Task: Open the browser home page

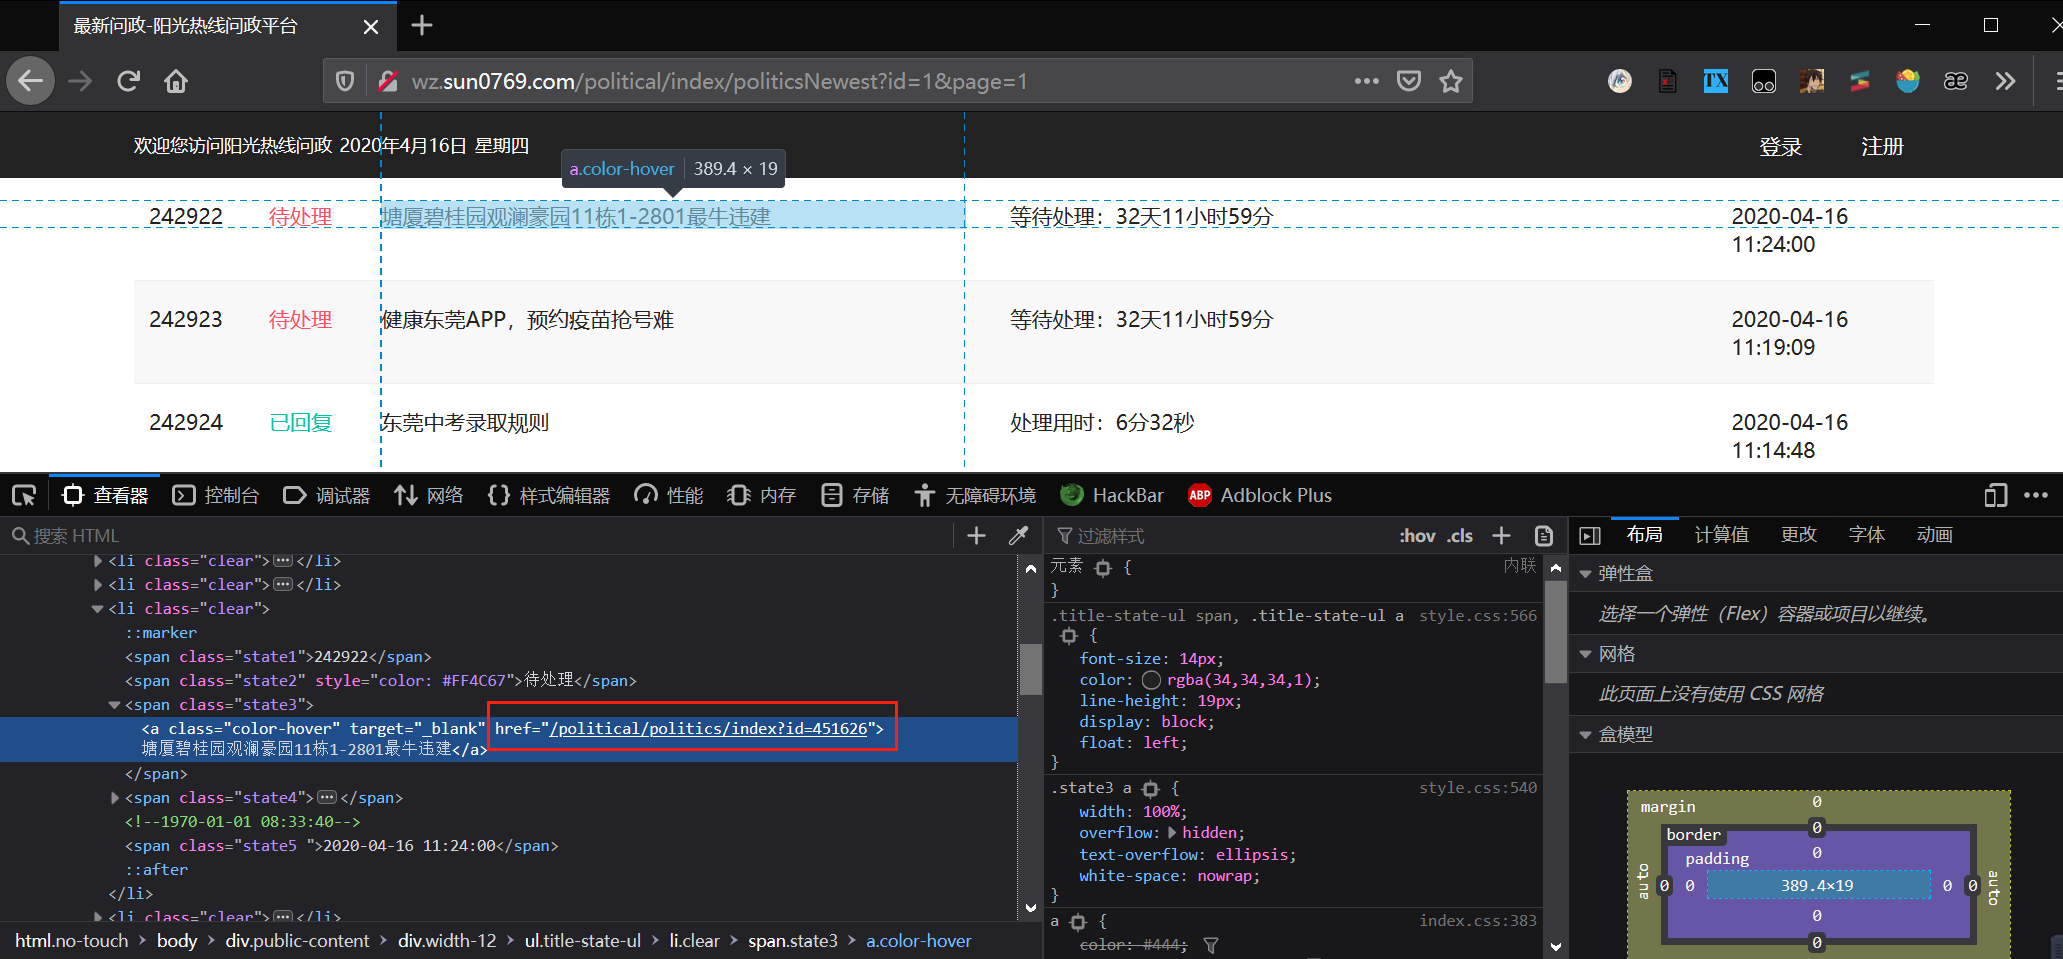Action: point(176,81)
